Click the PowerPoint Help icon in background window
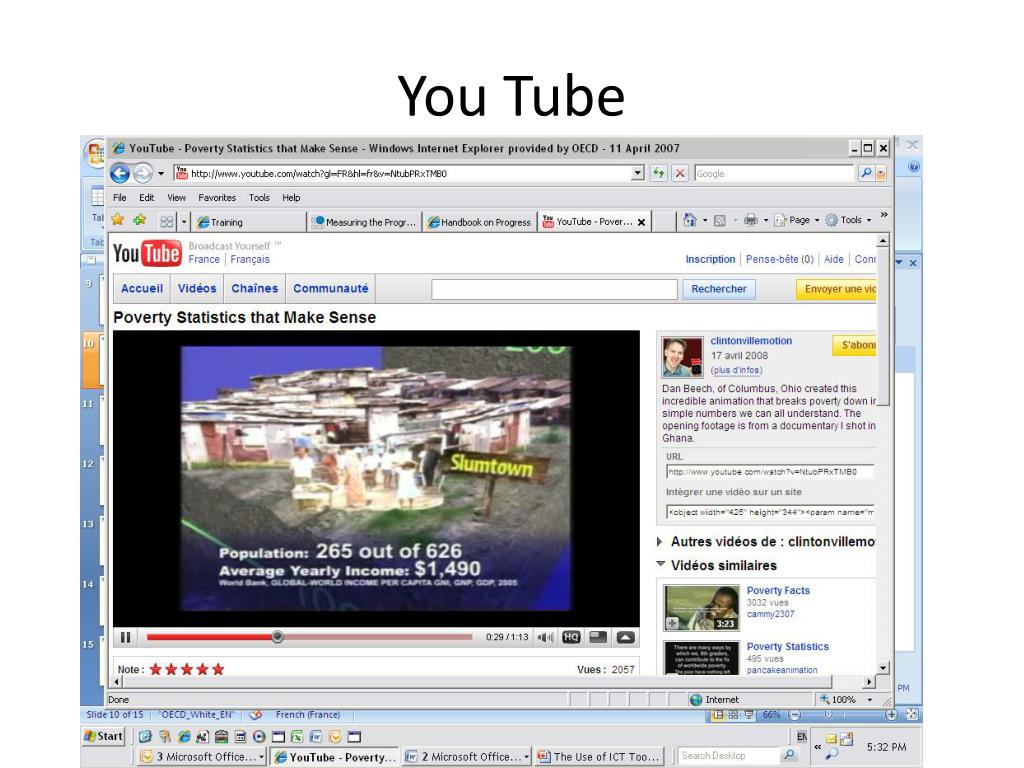Image resolution: width=1024 pixels, height=768 pixels. click(914, 167)
